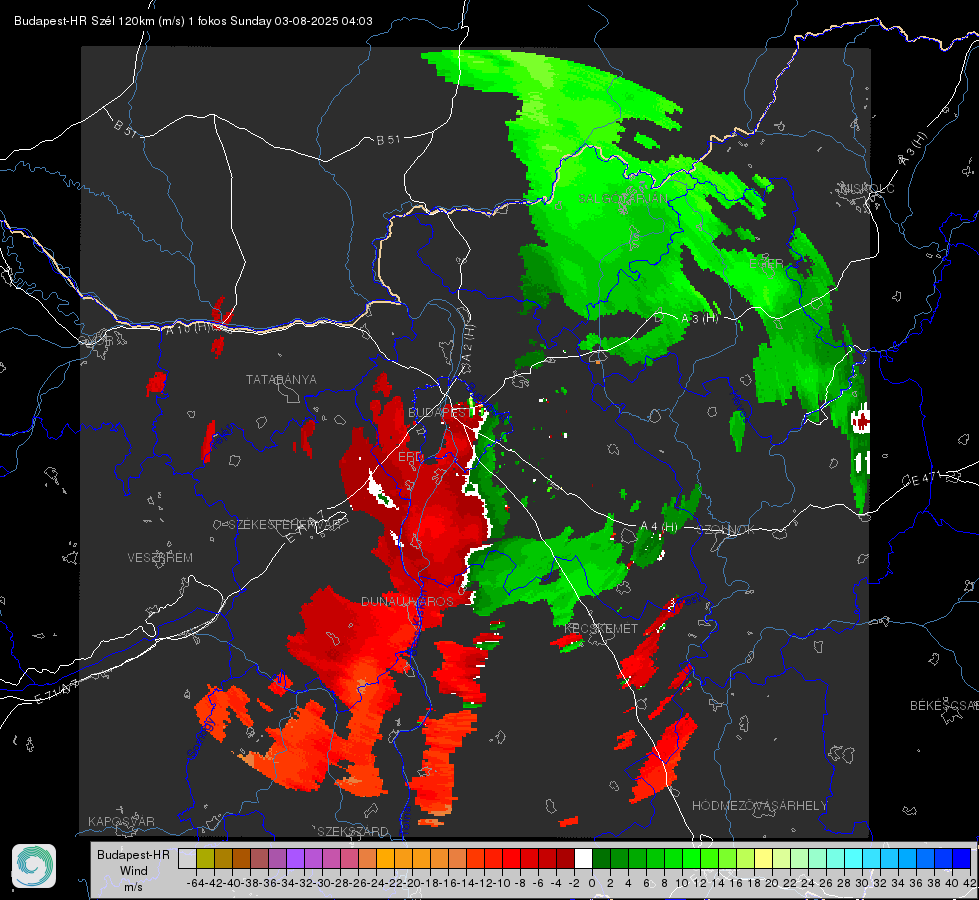This screenshot has height=900, width=979.
Task: Click the 10 value on the legend
Action: 682,883
